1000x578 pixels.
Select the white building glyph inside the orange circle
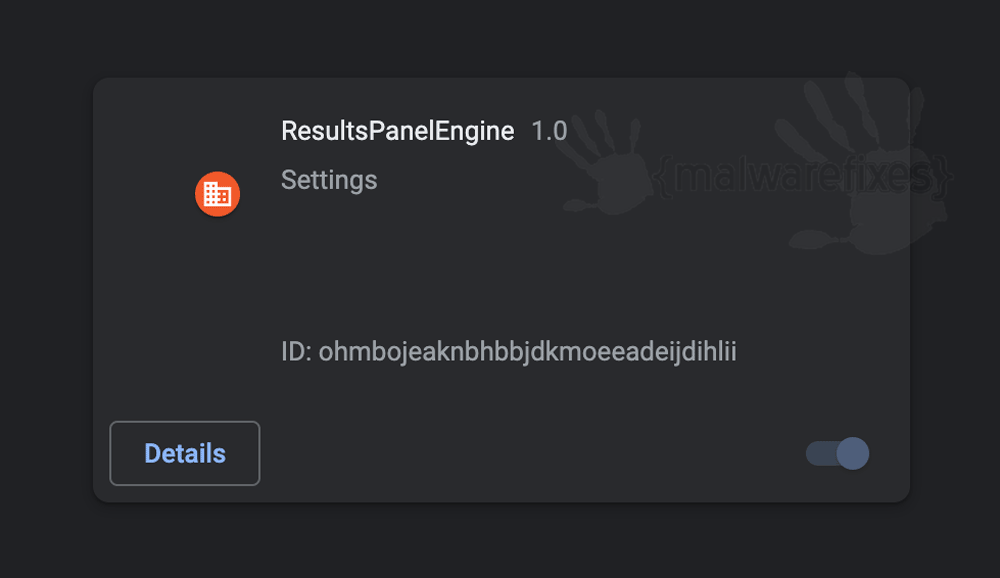tap(217, 194)
